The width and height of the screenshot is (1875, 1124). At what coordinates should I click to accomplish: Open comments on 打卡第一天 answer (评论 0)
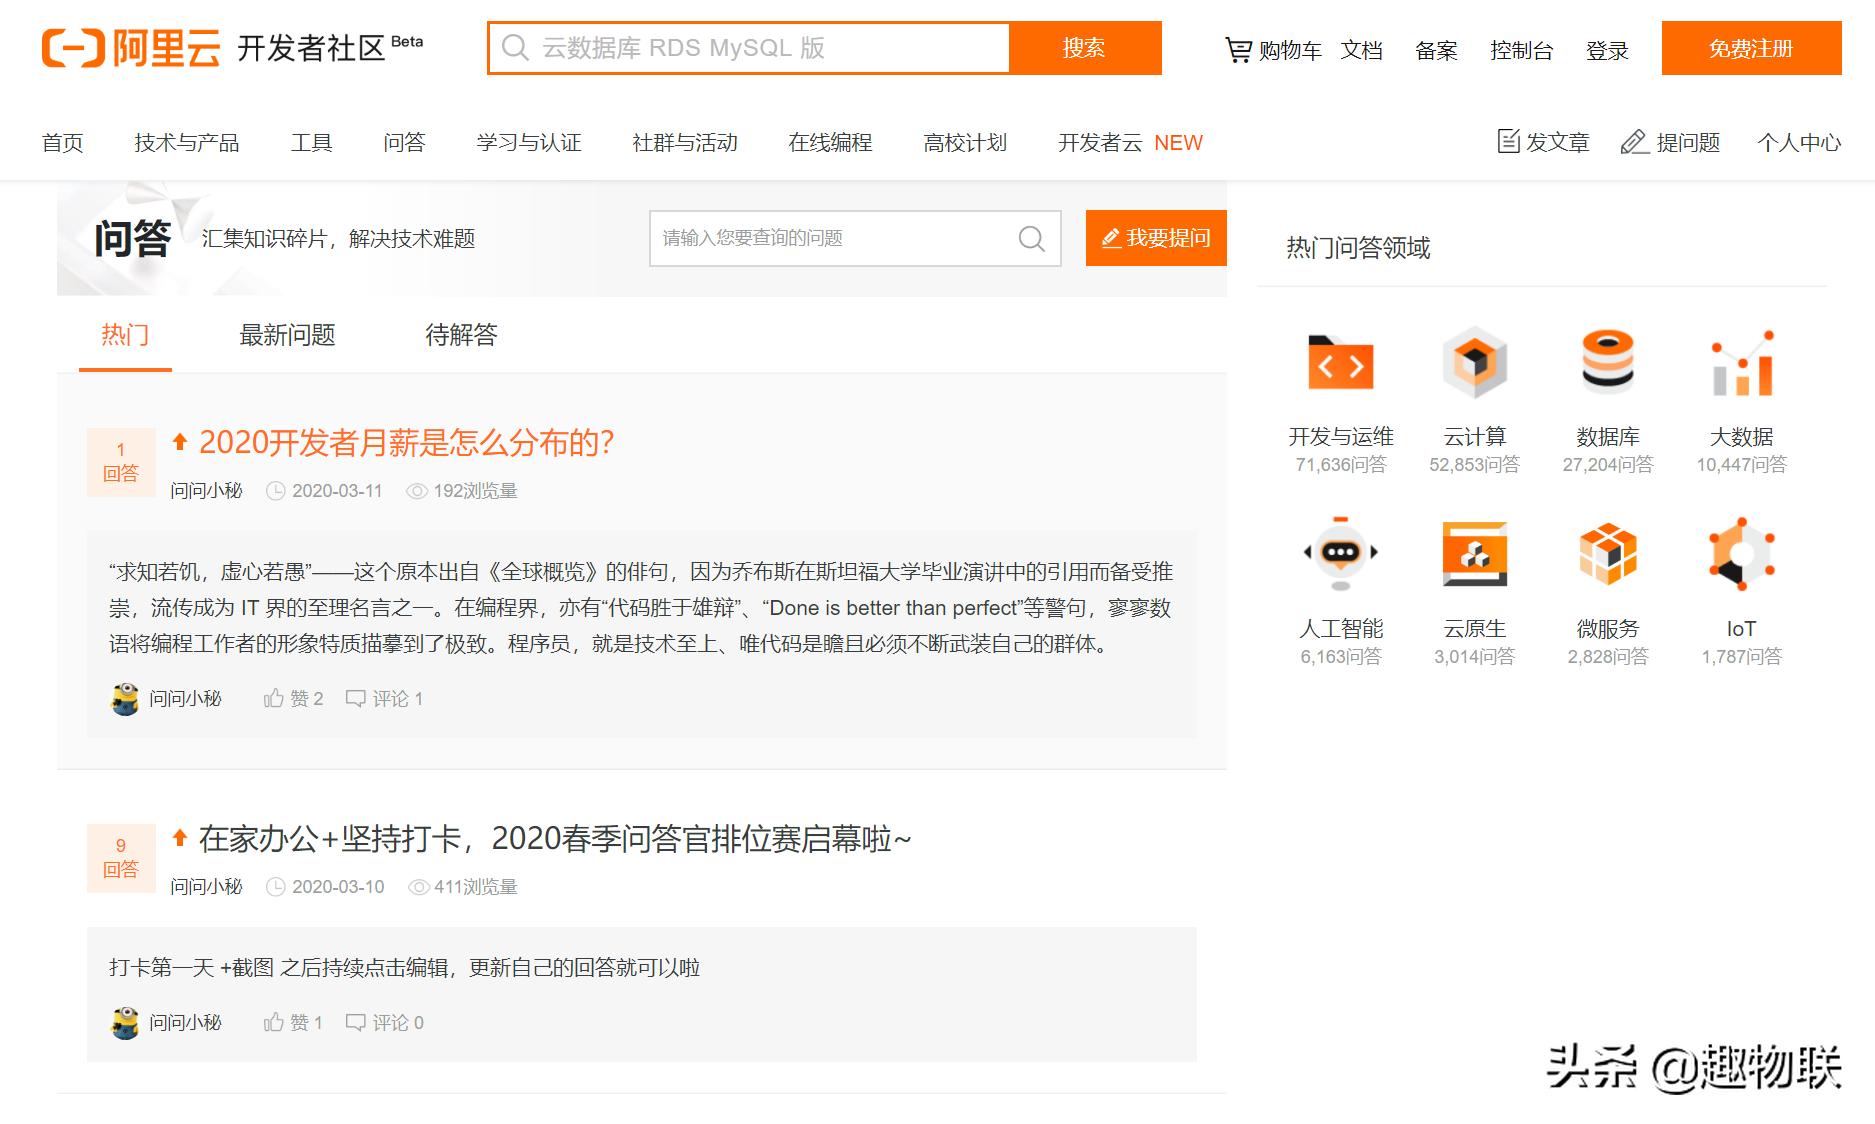[x=384, y=1022]
